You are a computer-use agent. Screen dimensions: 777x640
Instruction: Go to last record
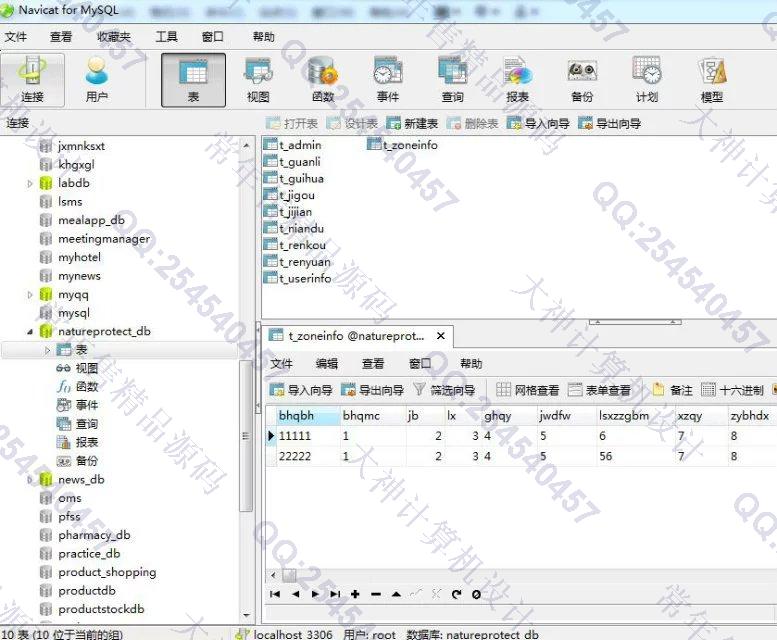[x=335, y=594]
